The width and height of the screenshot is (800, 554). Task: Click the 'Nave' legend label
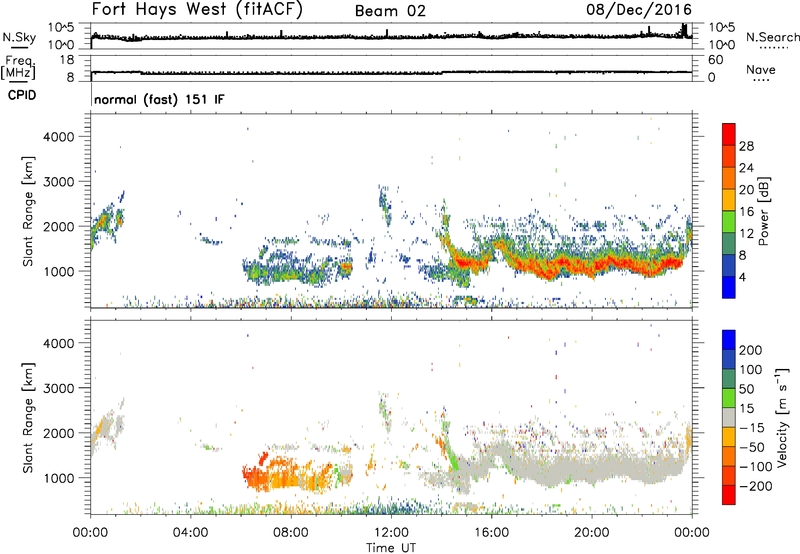pyautogui.click(x=760, y=70)
